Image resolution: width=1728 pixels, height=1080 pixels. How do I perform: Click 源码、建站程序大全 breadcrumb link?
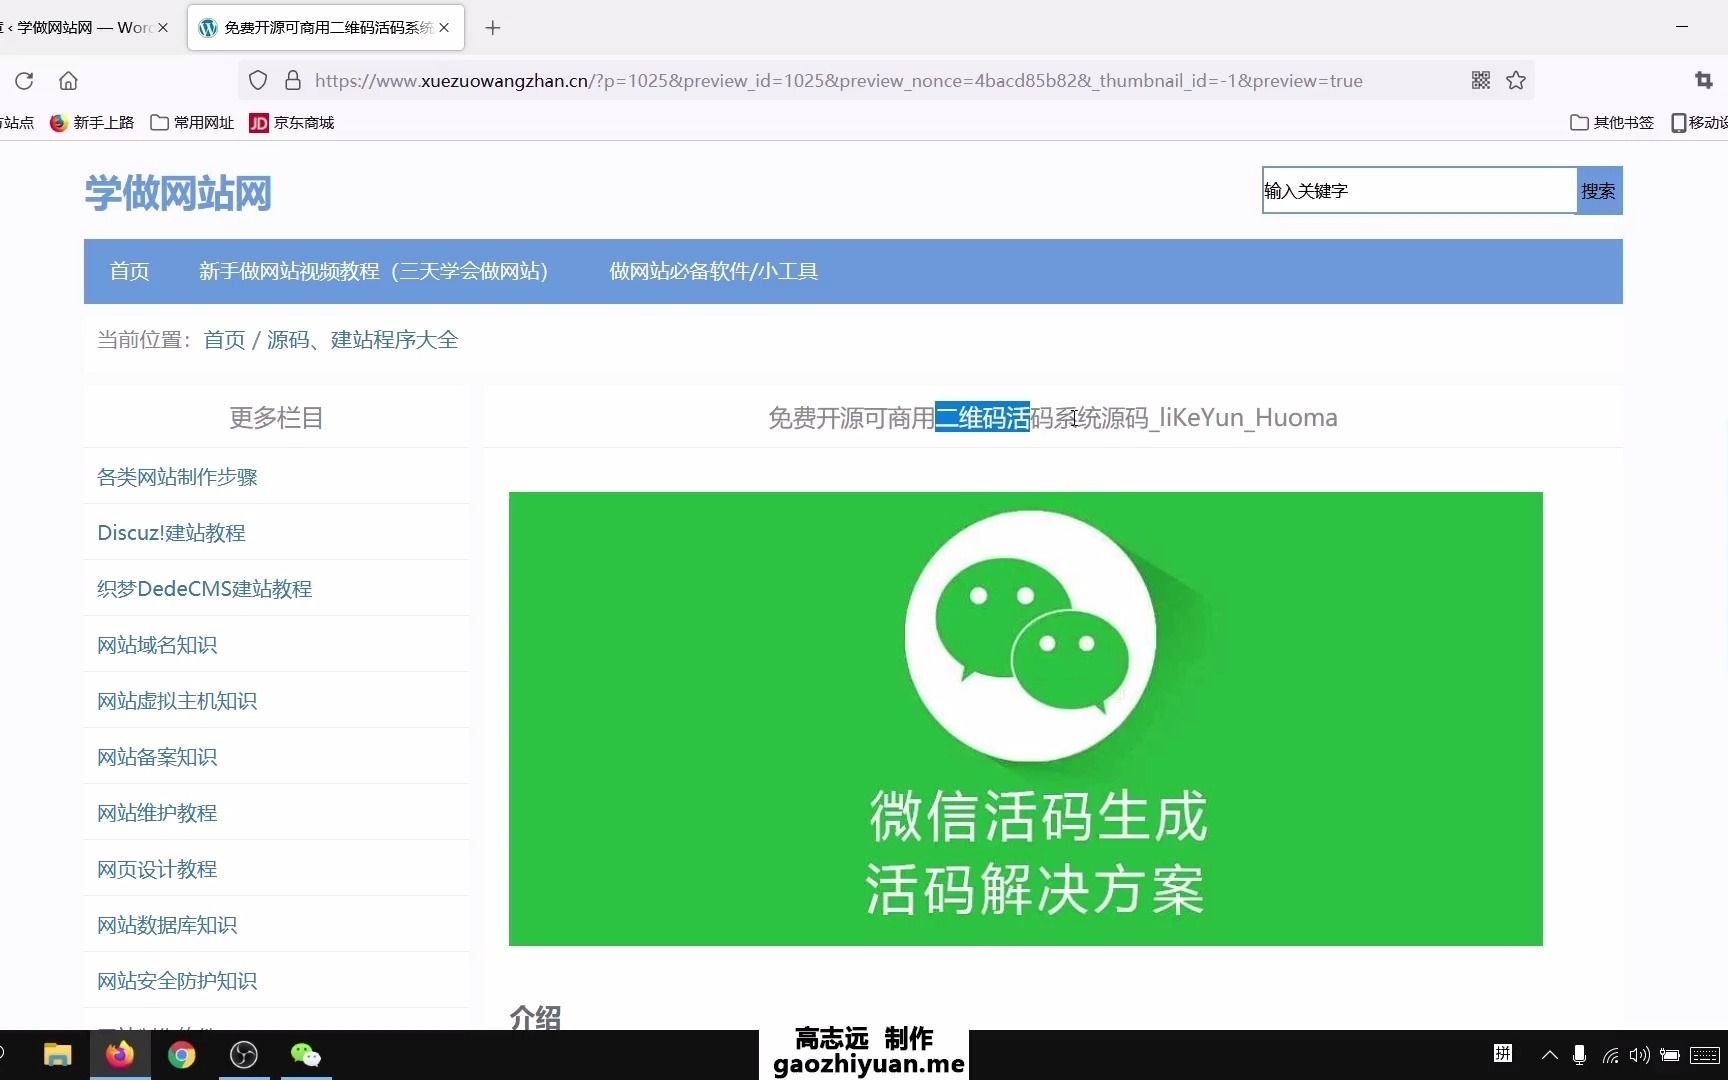coord(362,340)
